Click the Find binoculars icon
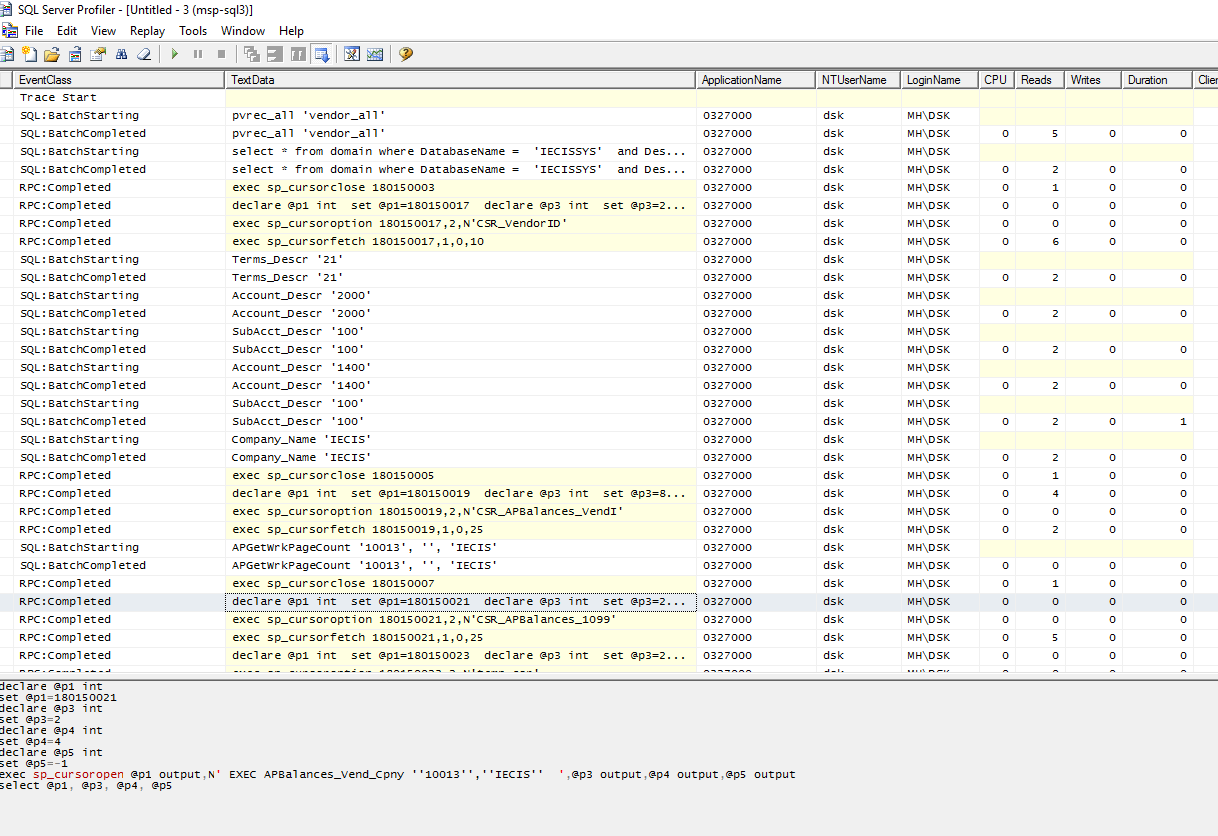The image size is (1218, 836). [121, 54]
